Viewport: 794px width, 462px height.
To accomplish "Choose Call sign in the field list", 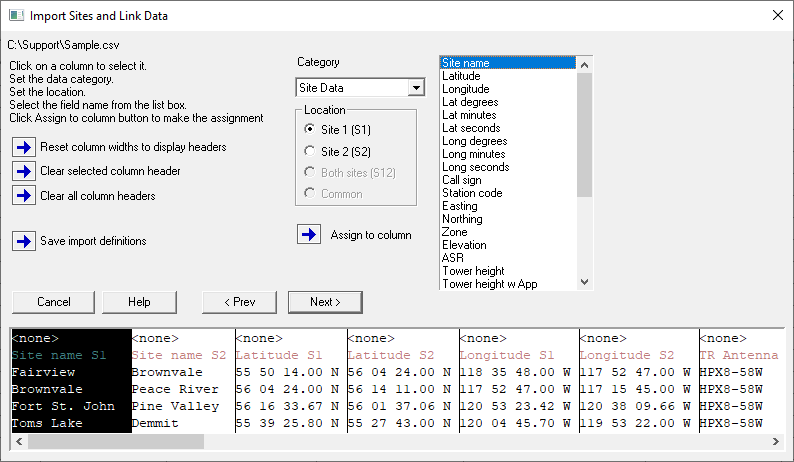I will pos(464,180).
